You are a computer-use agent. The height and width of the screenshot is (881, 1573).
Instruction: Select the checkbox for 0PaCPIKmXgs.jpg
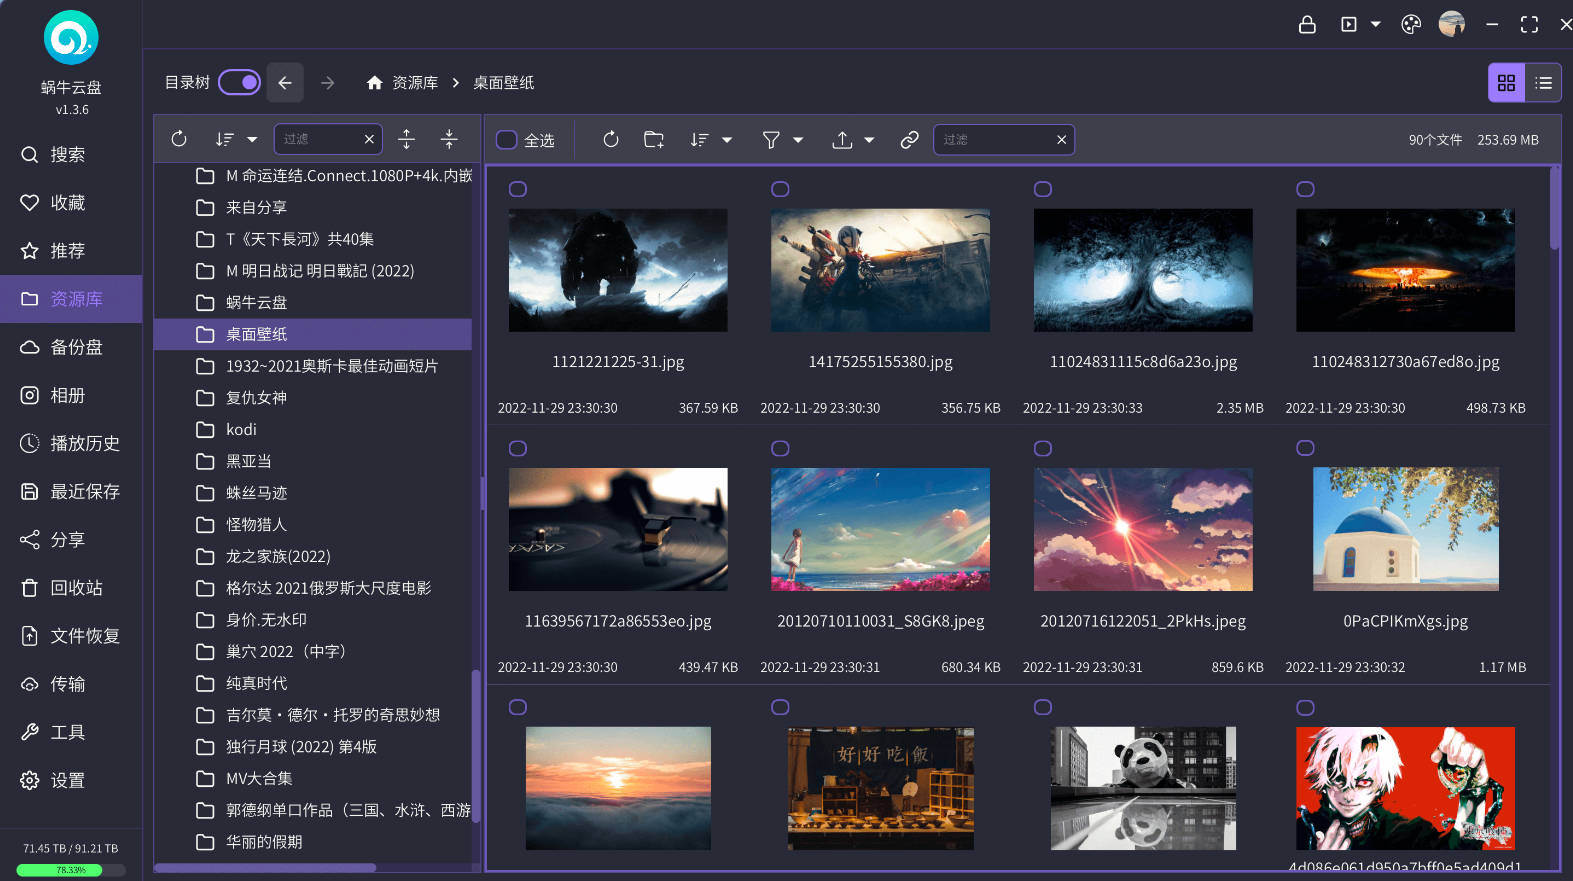pyautogui.click(x=1305, y=448)
